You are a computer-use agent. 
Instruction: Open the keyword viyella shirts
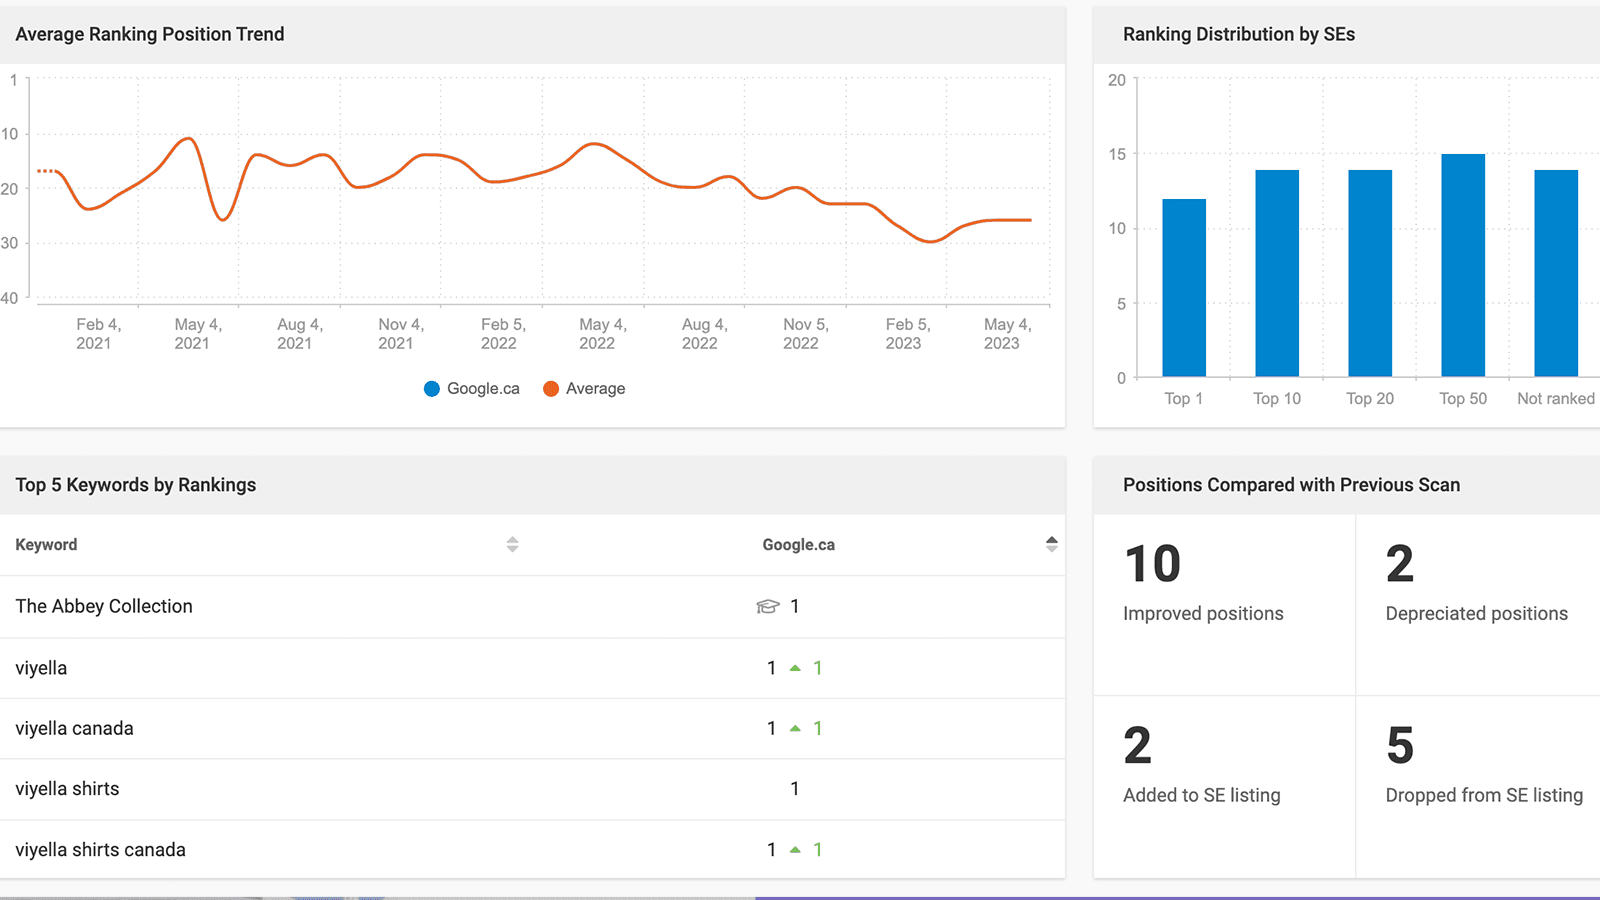[67, 788]
